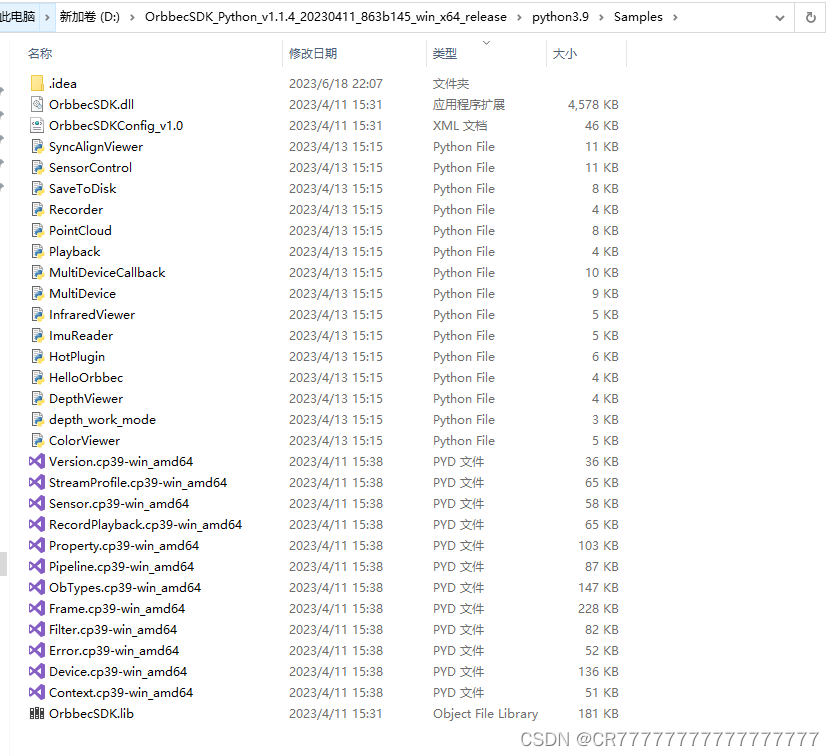Click the InfraredViewer Python file icon
This screenshot has width=834, height=756.
[37, 314]
